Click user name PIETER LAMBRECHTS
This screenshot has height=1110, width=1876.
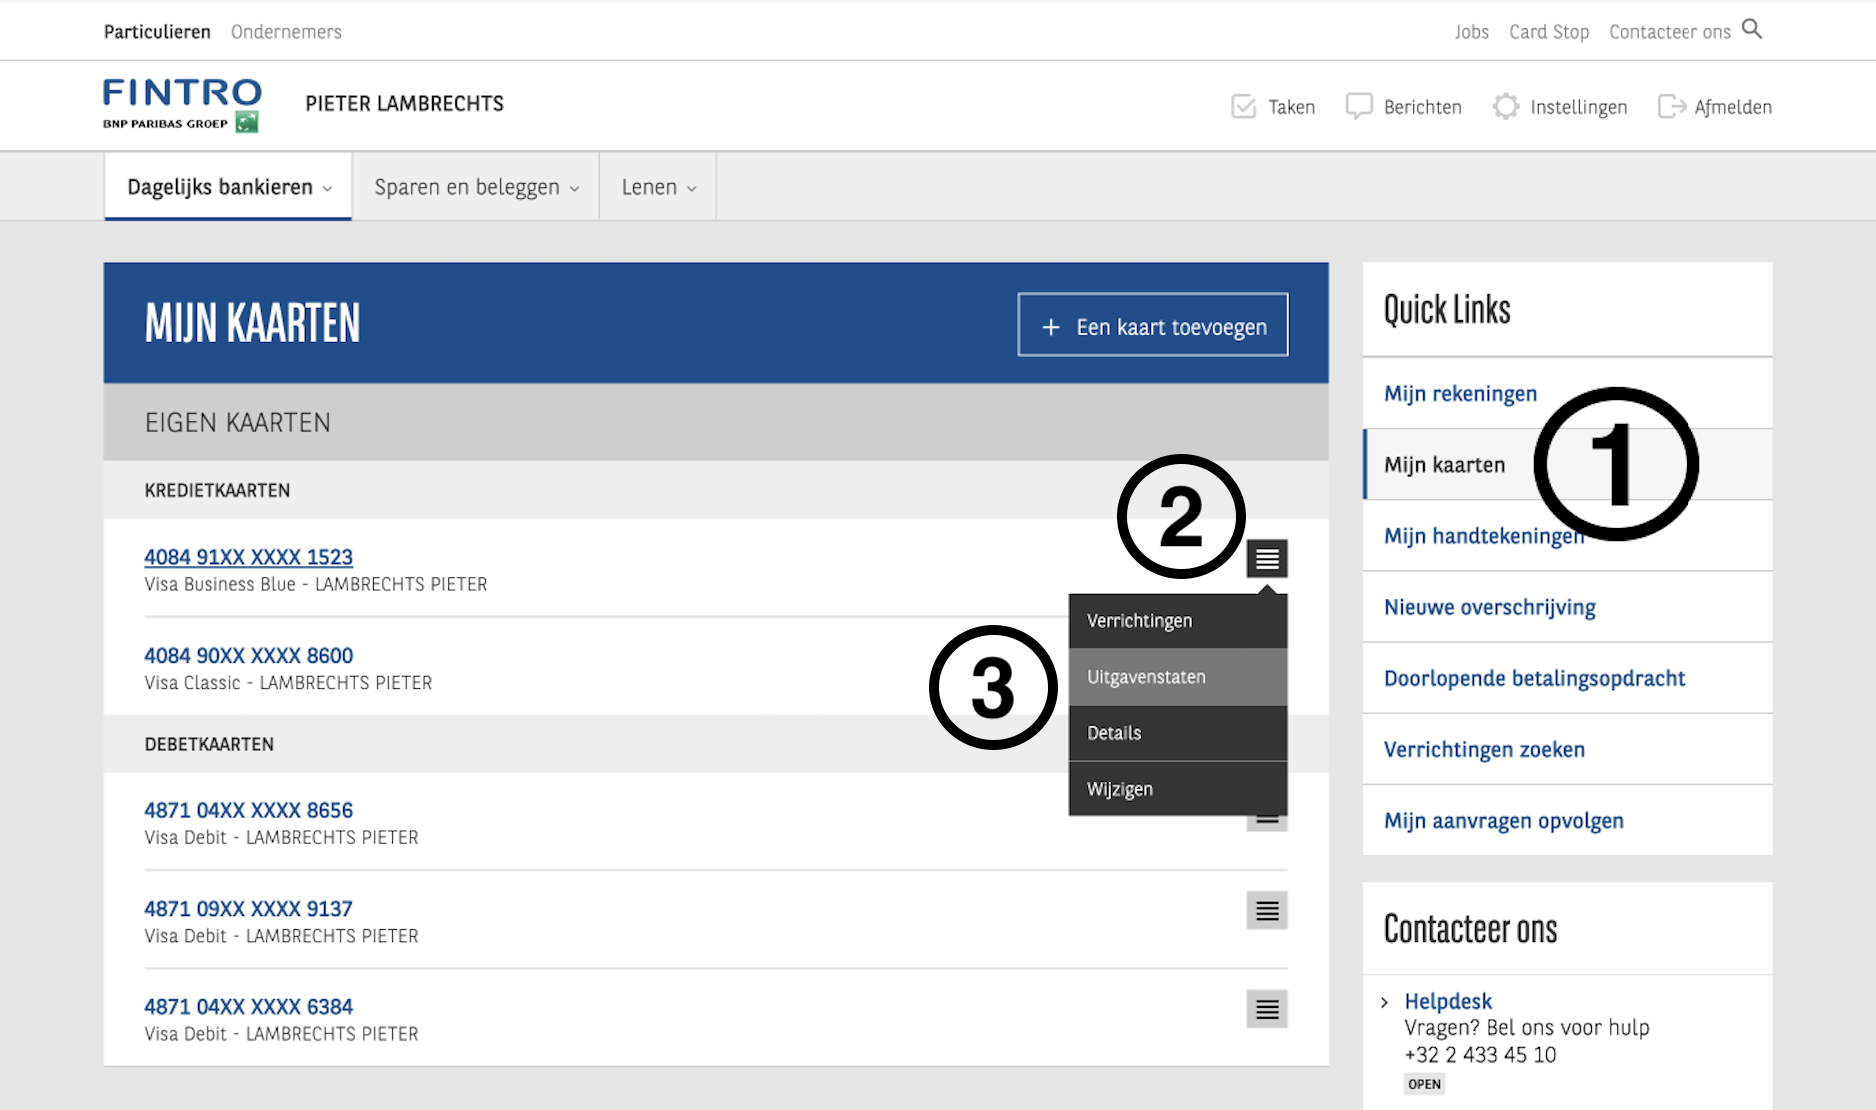click(x=404, y=104)
